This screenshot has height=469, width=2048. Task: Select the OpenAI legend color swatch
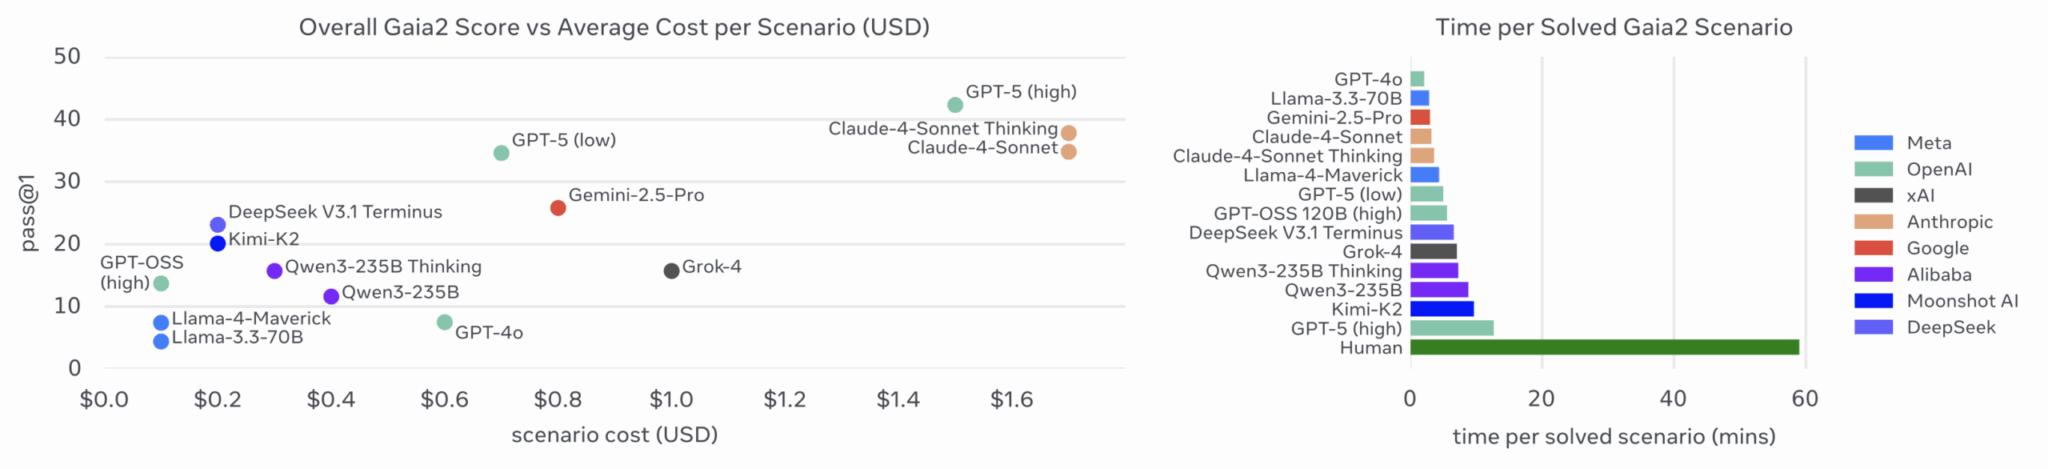click(1873, 169)
